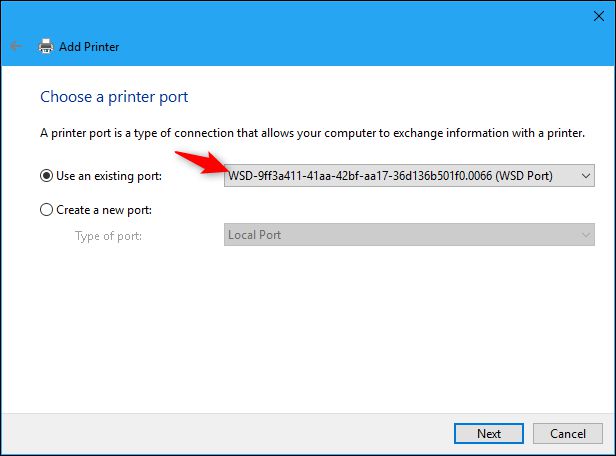Select the "Use an existing port" radio button

[x=46, y=176]
